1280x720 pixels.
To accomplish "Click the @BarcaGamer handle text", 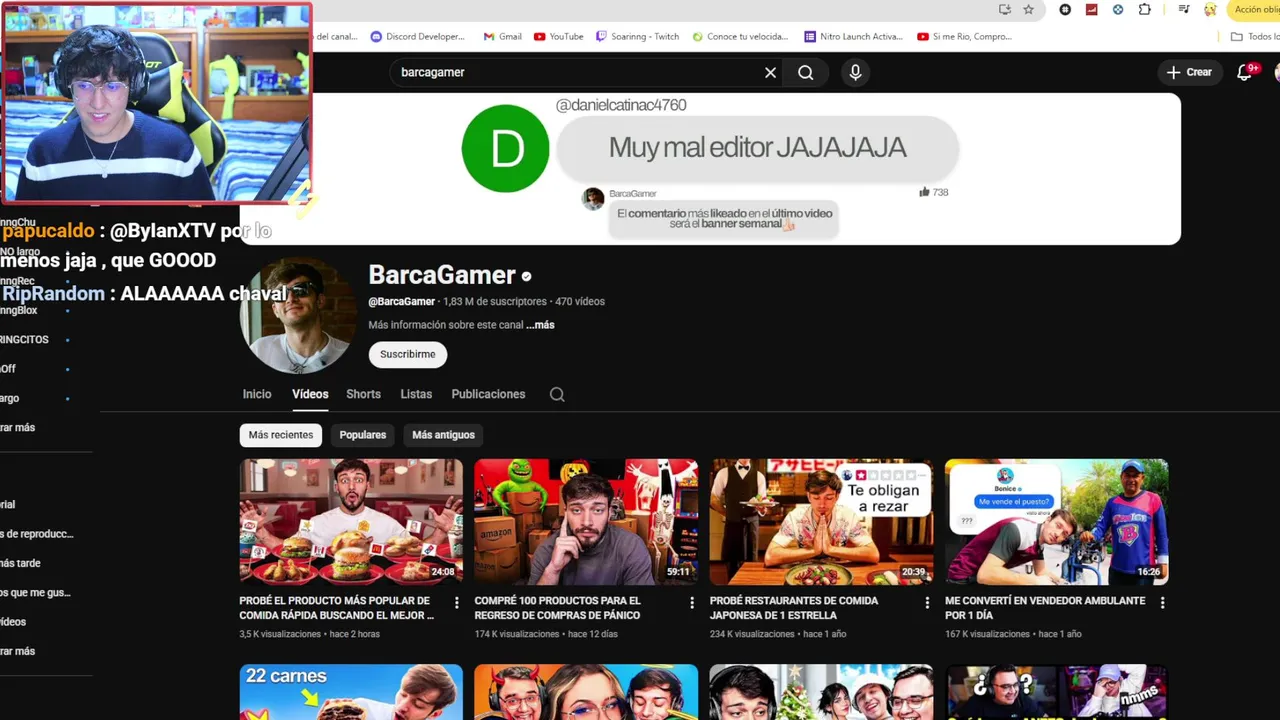I will [x=401, y=301].
